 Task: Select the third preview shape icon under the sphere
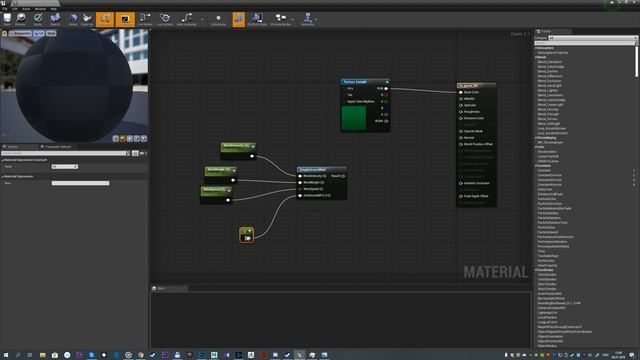[x=129, y=139]
